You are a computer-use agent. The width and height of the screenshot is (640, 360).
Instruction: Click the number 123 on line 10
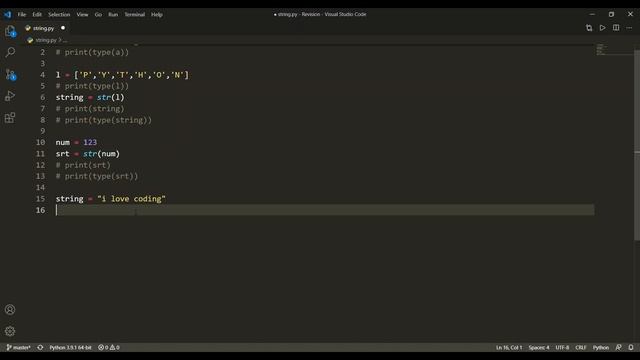90,142
